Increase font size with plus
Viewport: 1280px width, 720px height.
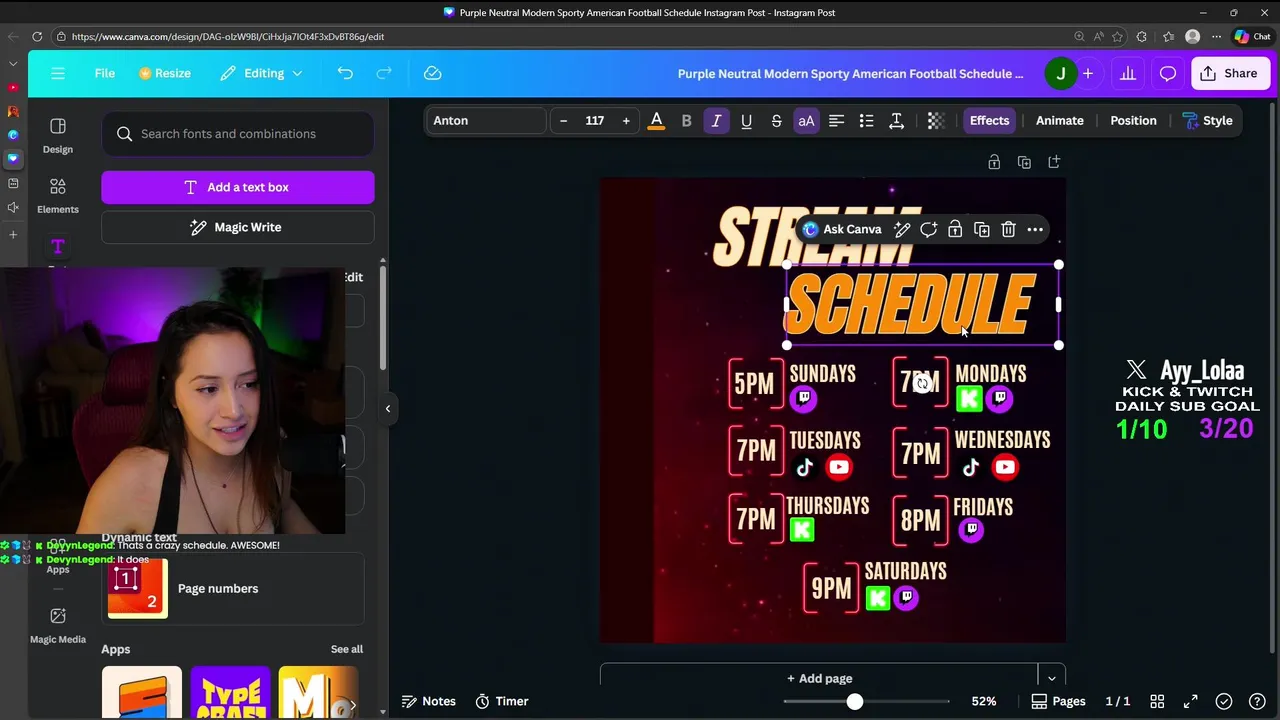[626, 120]
